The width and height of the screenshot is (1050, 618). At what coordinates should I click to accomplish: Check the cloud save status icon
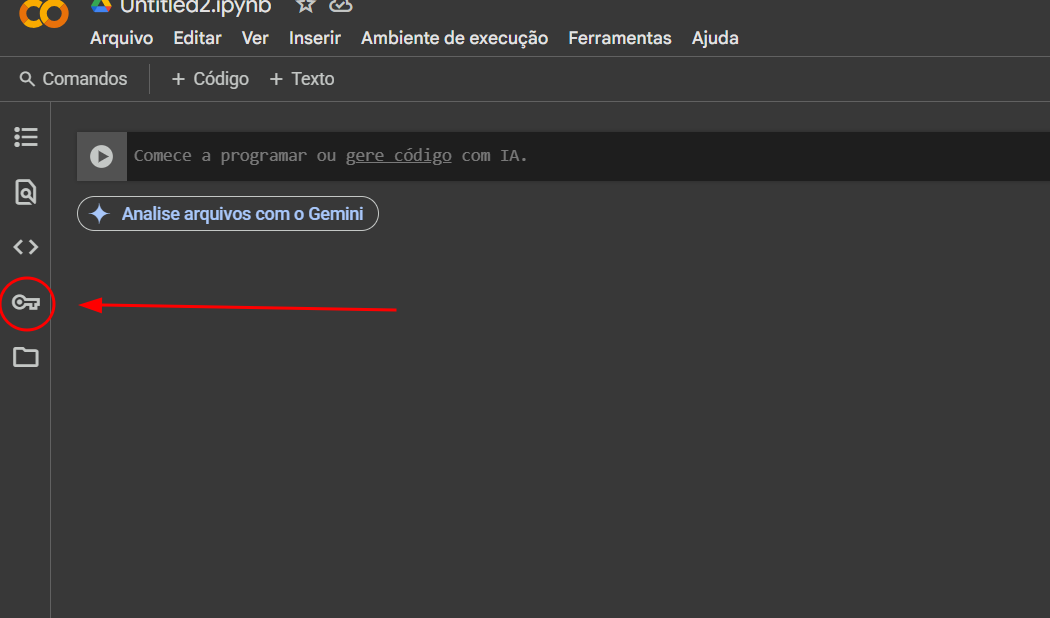[341, 6]
